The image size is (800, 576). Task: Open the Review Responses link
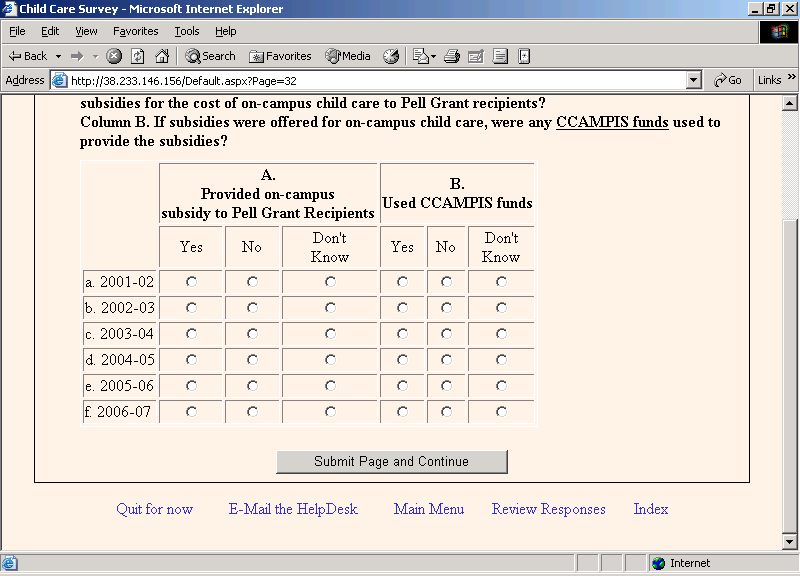click(x=548, y=509)
